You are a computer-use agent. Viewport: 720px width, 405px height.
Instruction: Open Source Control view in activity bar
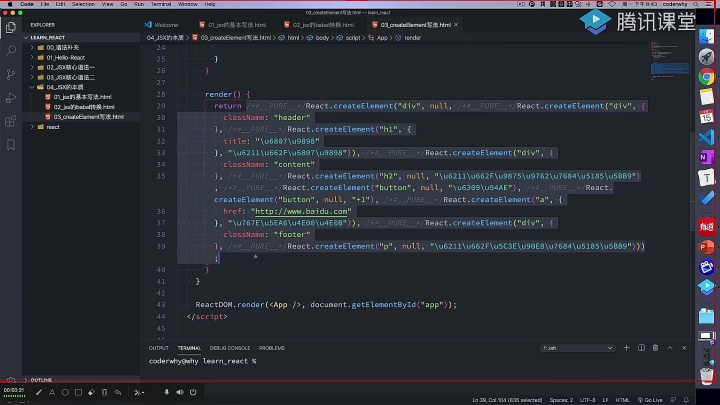11,74
